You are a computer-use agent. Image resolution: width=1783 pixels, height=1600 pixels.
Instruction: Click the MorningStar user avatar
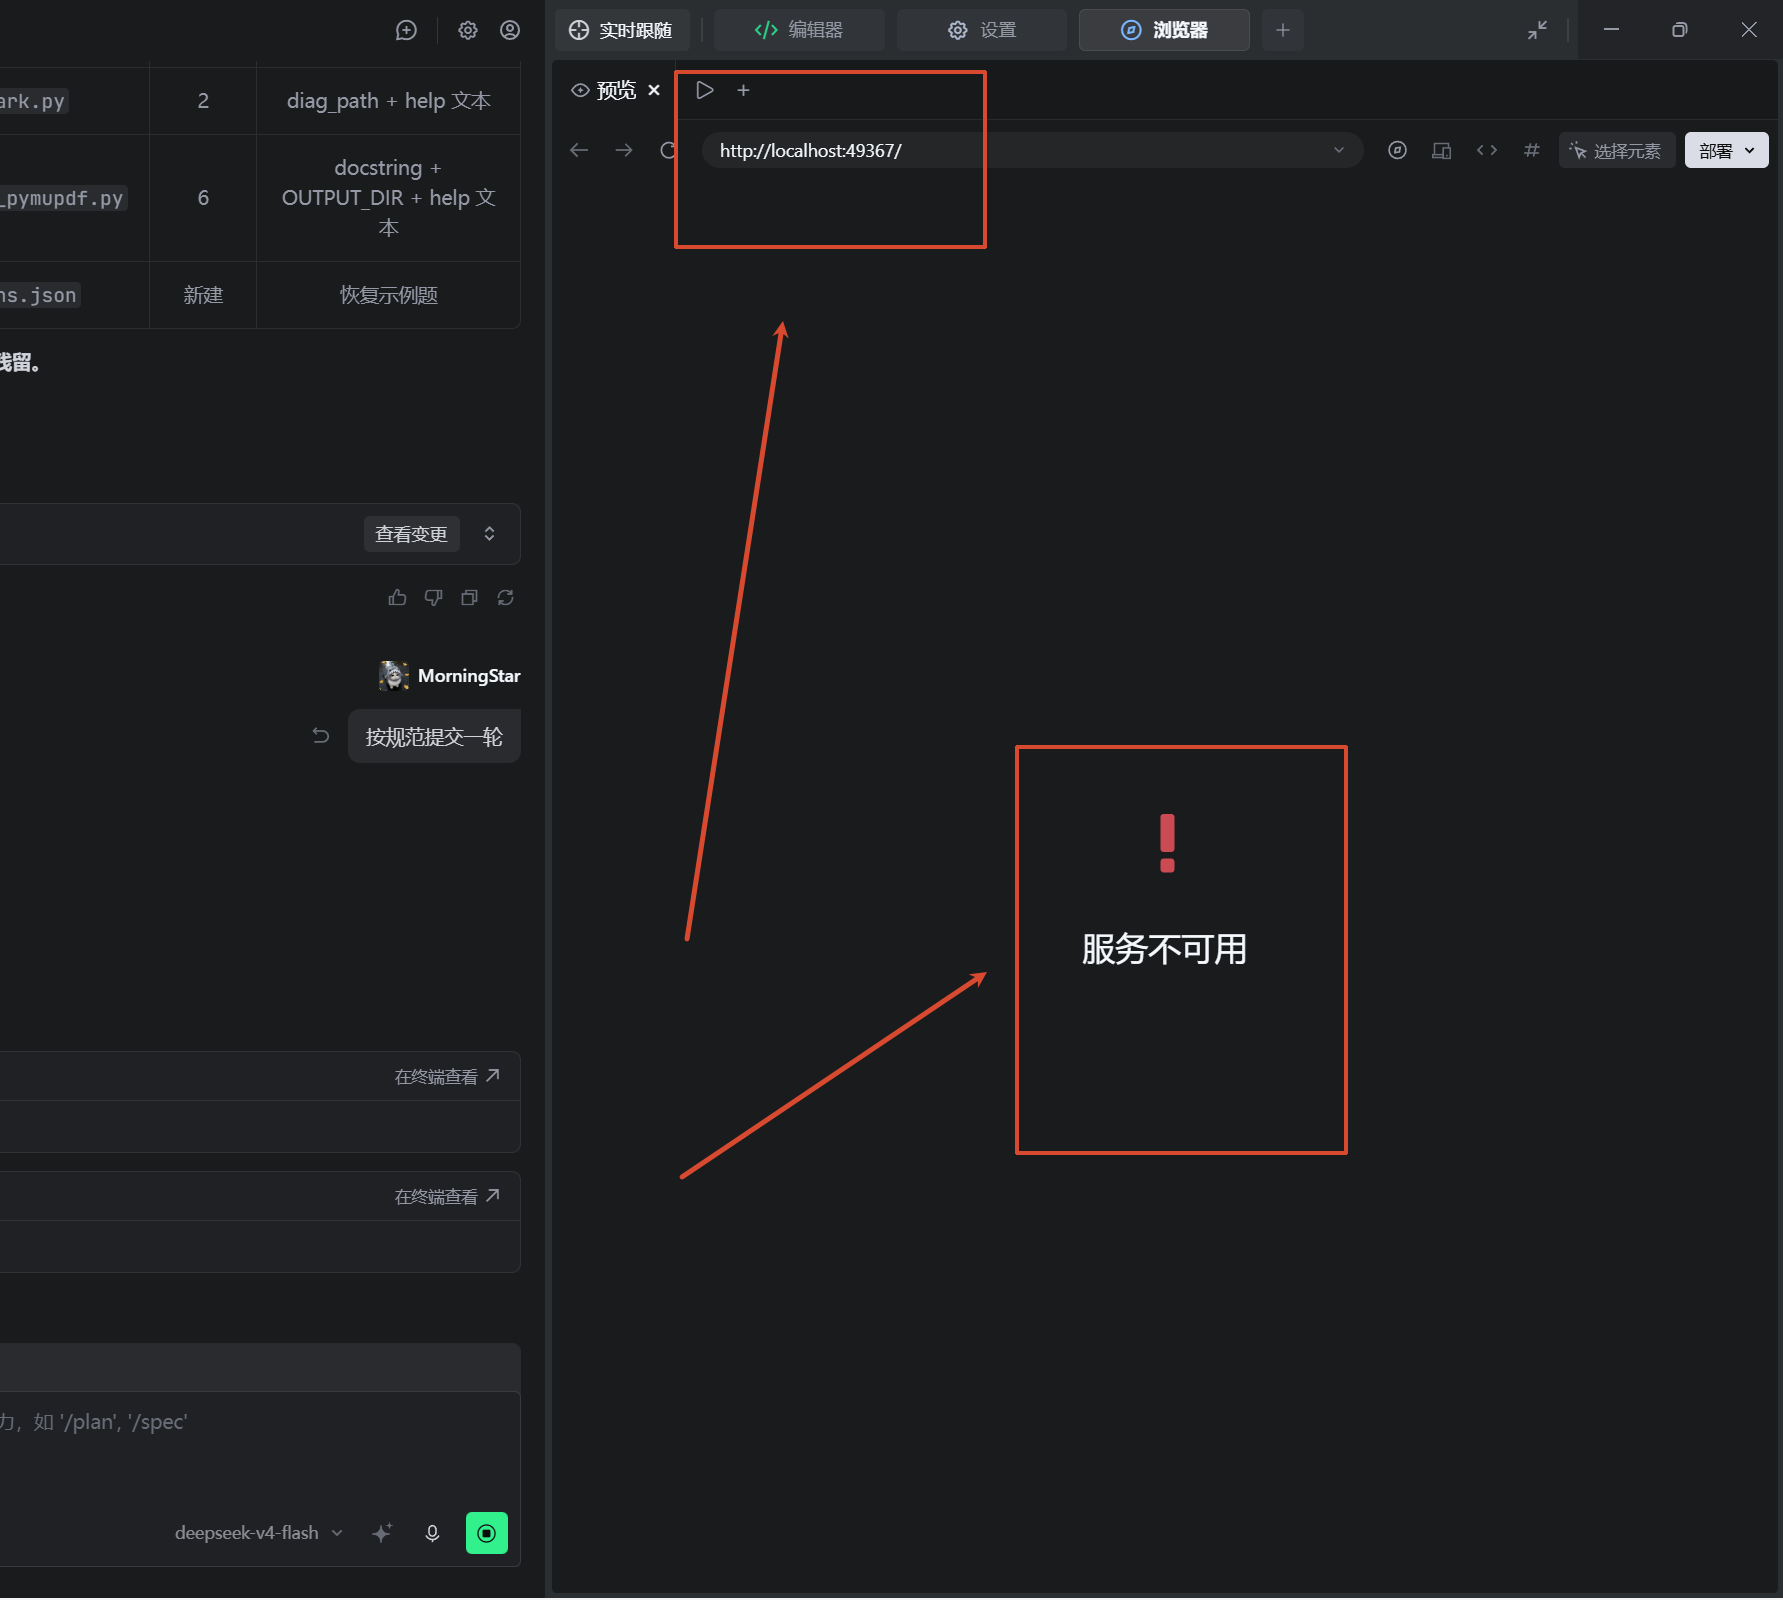(393, 676)
